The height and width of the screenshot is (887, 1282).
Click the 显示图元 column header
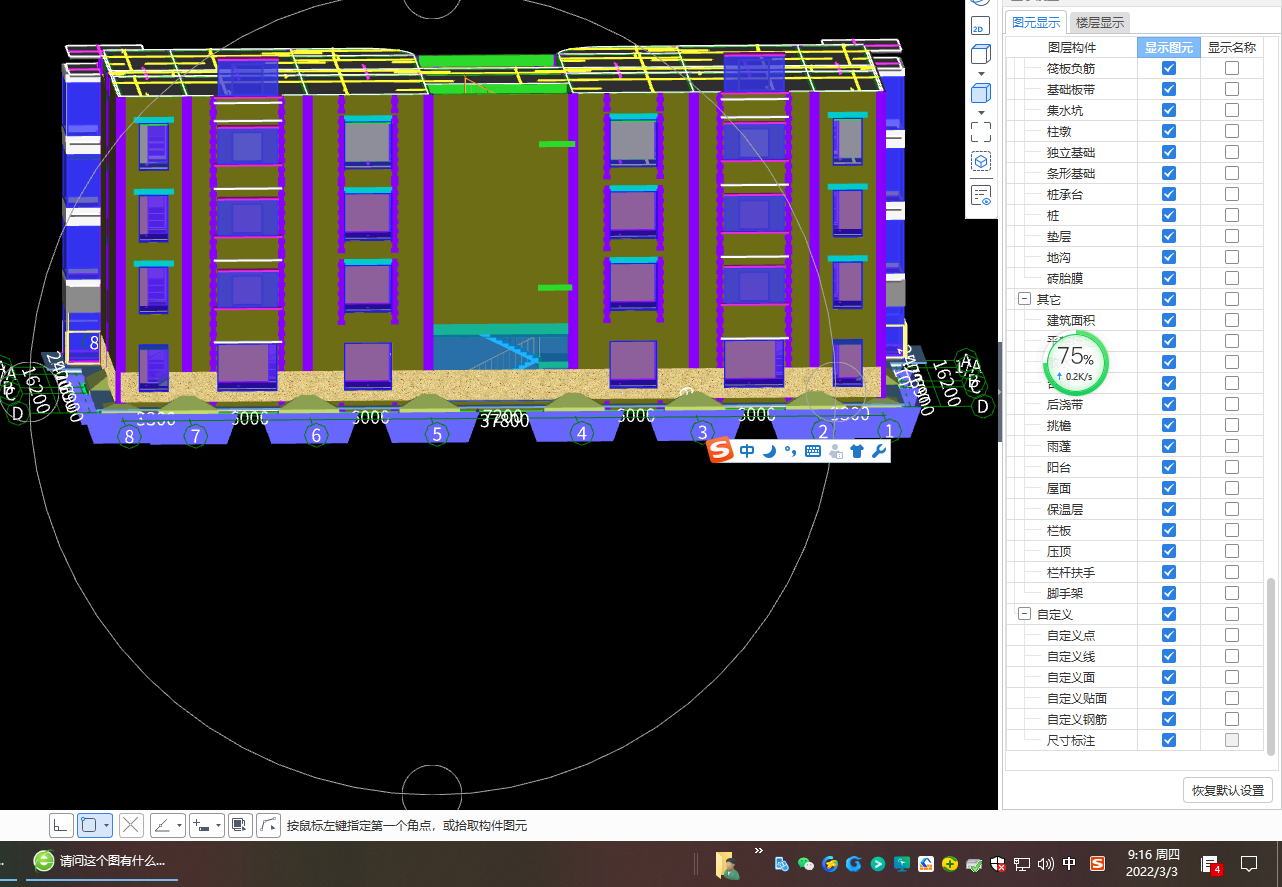point(1169,47)
